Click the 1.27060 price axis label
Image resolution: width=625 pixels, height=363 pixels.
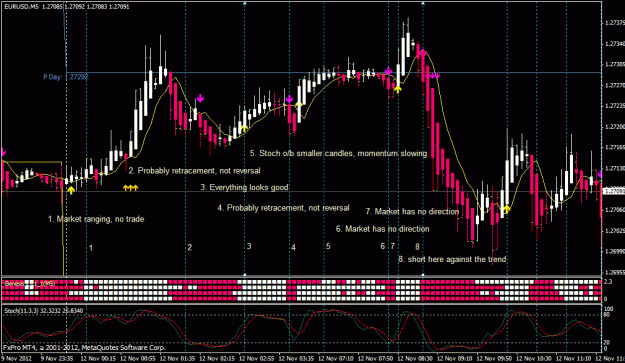tap(614, 210)
